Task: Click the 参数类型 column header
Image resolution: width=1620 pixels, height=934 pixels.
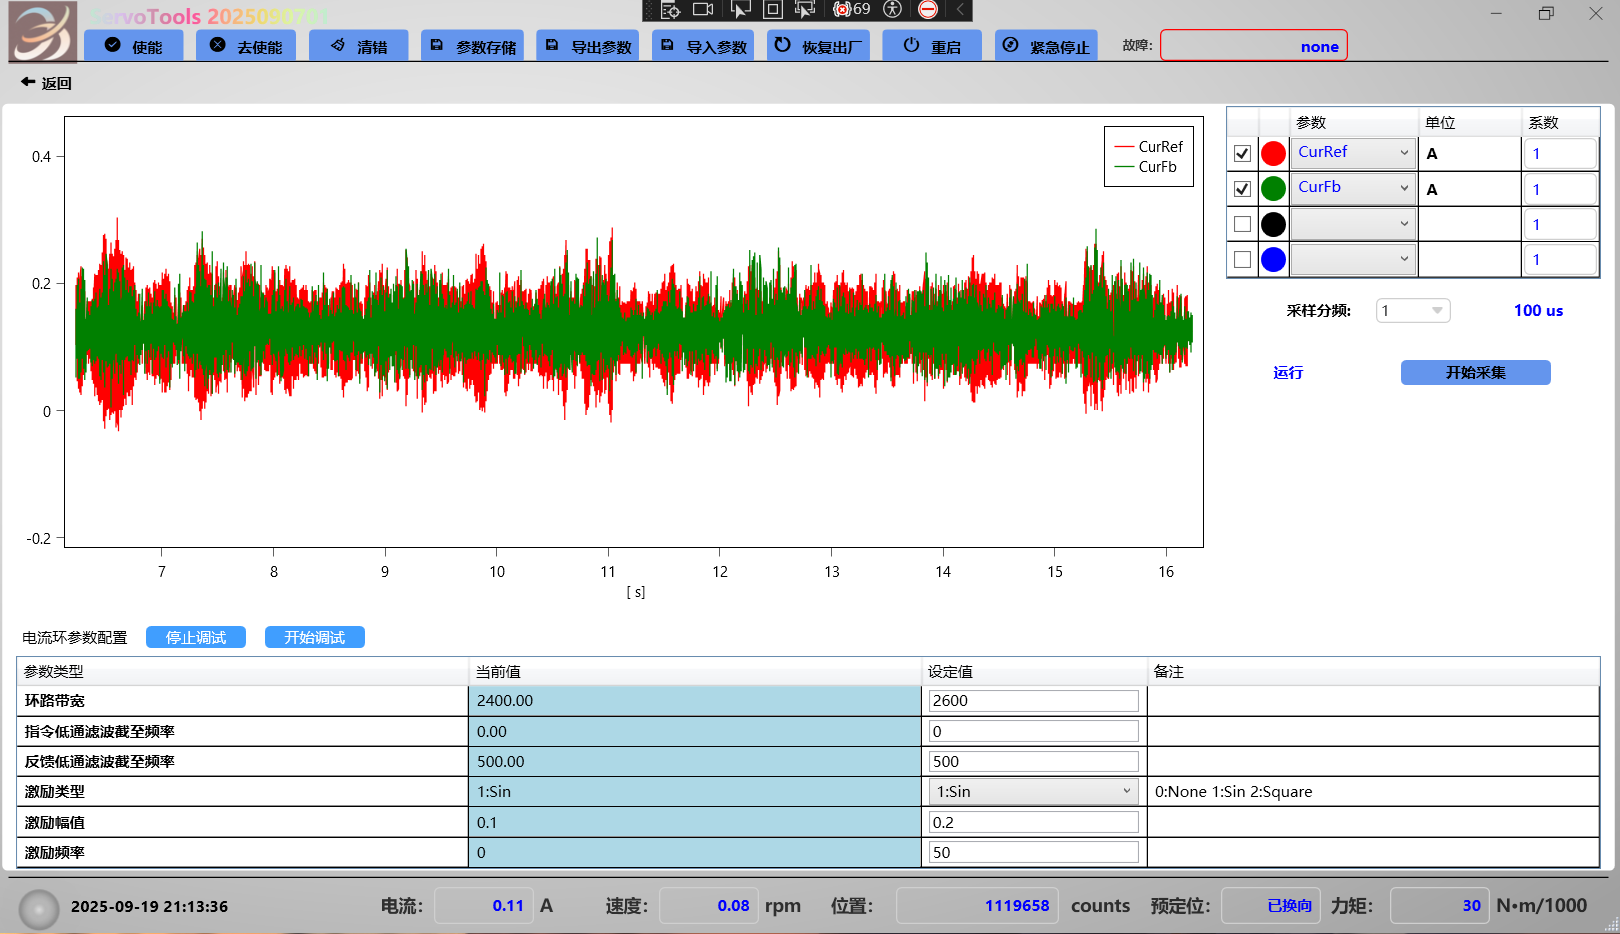Action: [x=243, y=671]
